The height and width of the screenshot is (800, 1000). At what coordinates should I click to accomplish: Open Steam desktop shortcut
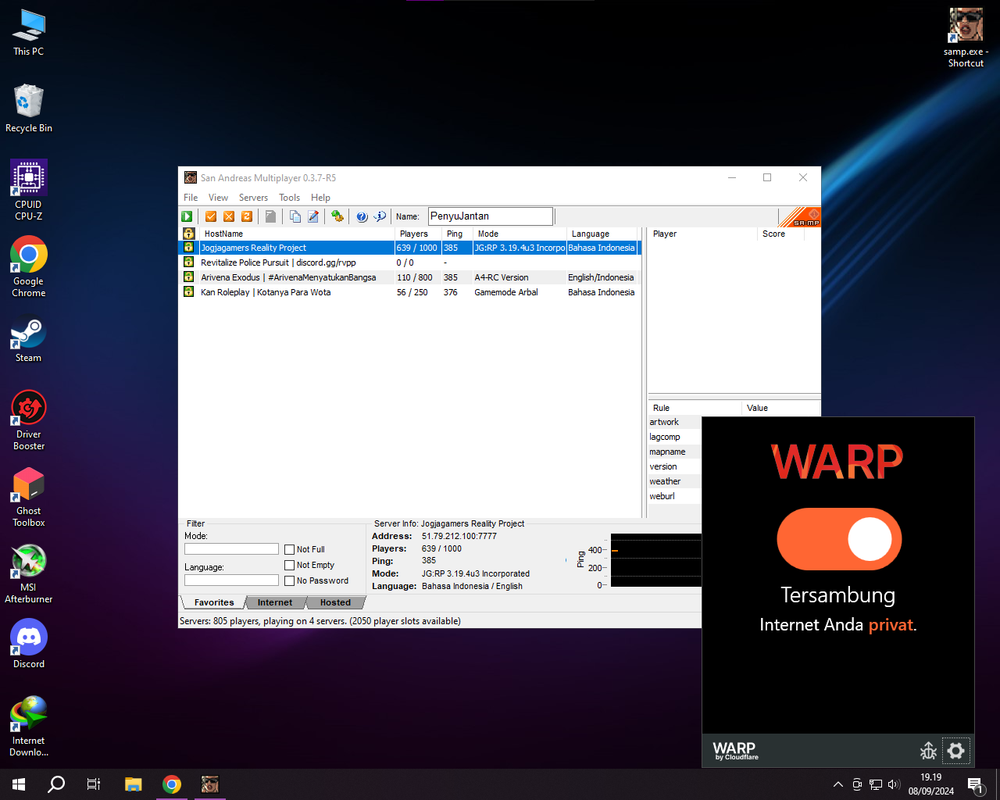[29, 341]
